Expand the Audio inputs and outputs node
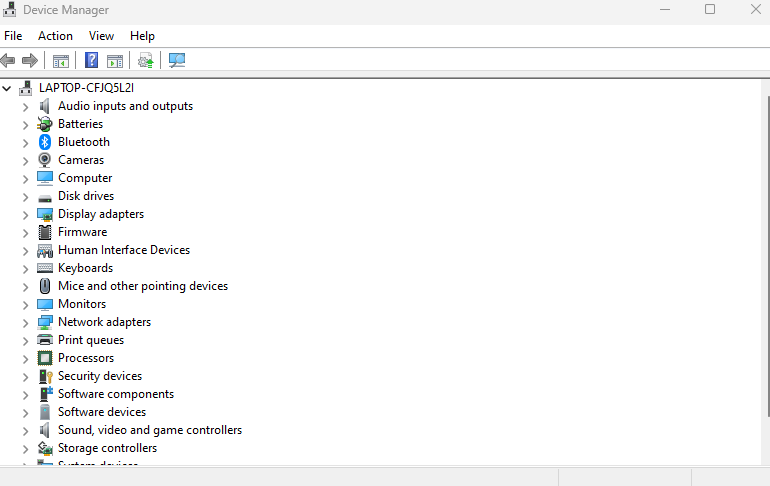Viewport: 770px width, 486px height. [26, 107]
